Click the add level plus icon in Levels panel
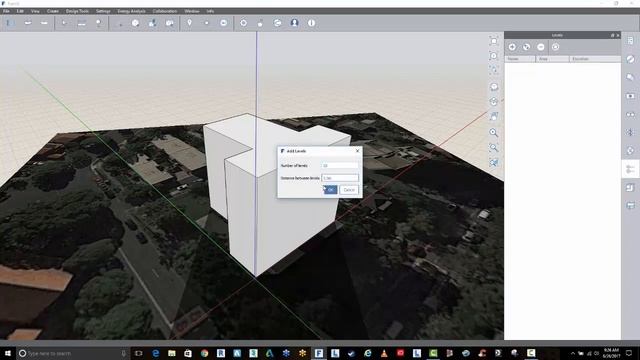This screenshot has width=640, height=360. [x=512, y=47]
